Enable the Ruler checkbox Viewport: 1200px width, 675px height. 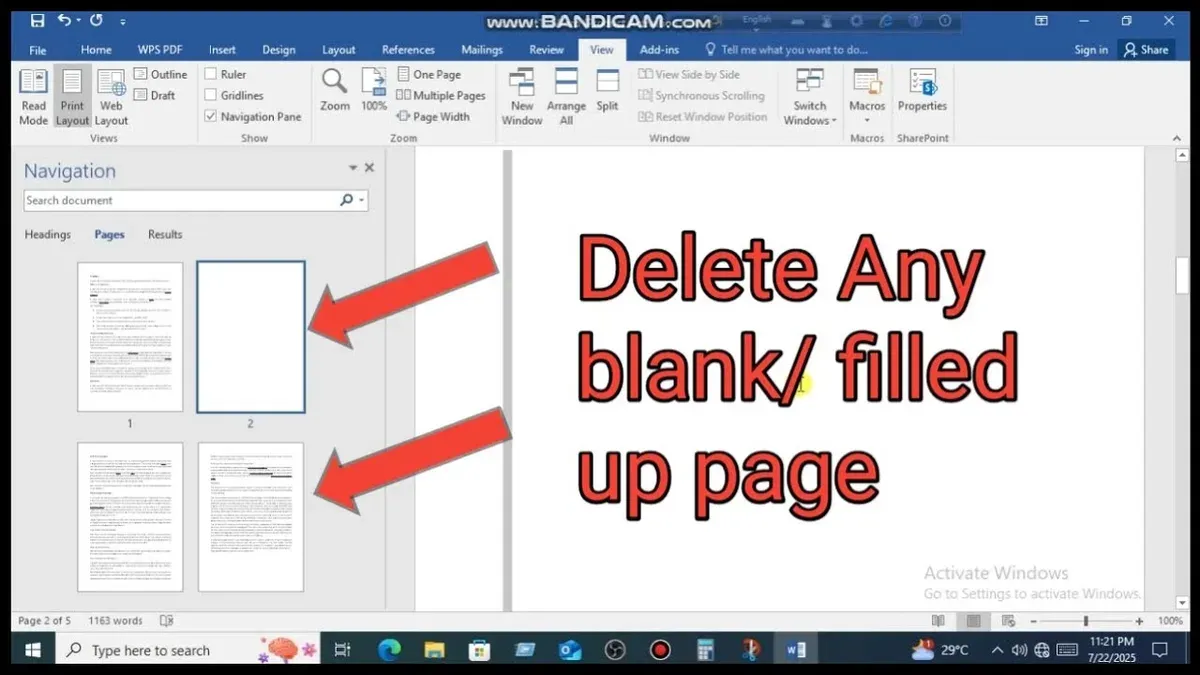click(x=211, y=74)
